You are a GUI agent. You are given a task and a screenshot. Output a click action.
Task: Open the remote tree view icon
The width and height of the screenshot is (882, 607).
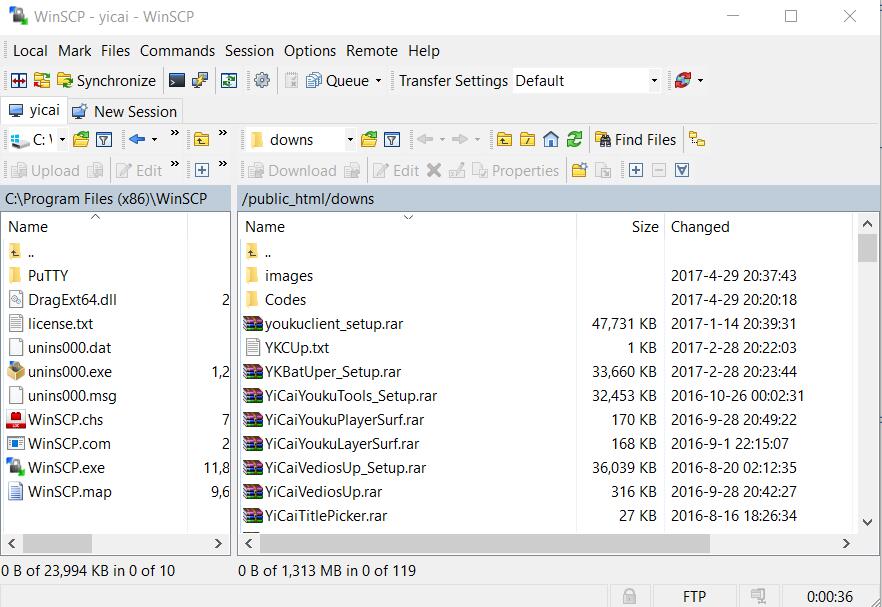(x=697, y=140)
